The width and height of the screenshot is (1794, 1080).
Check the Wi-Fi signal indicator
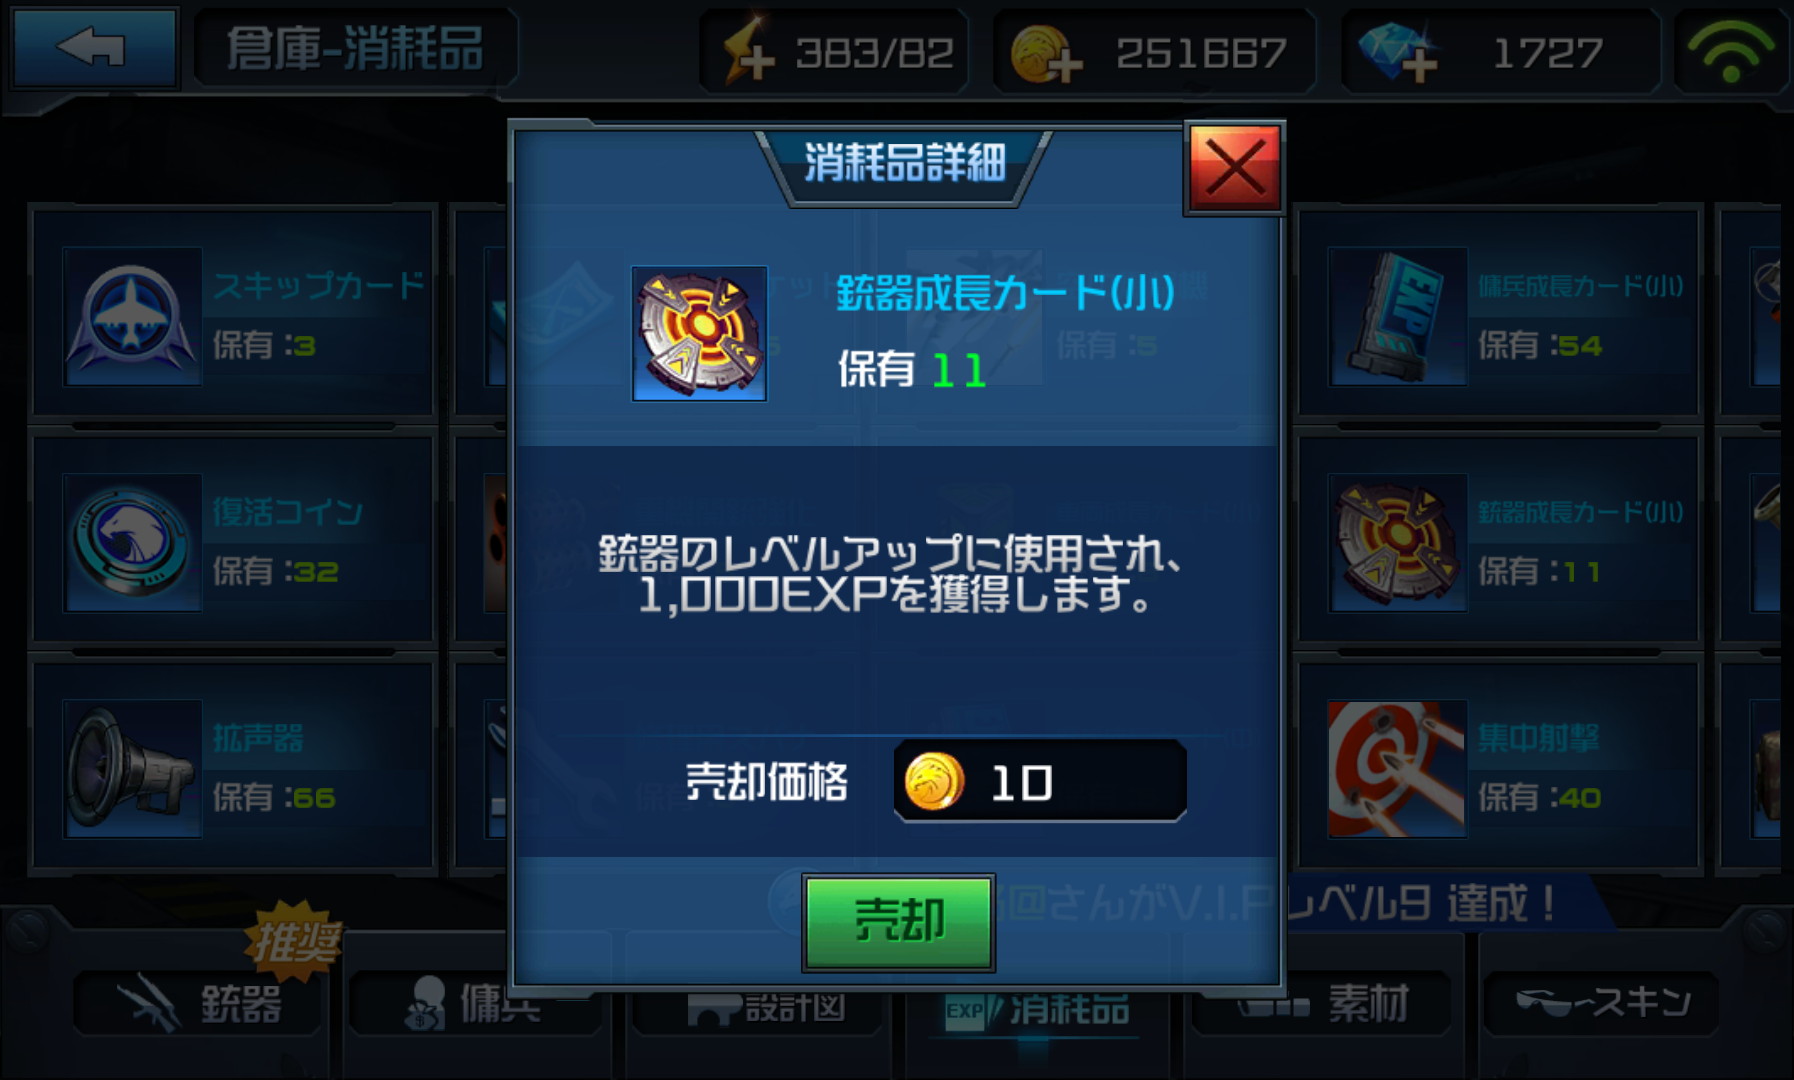click(1732, 50)
